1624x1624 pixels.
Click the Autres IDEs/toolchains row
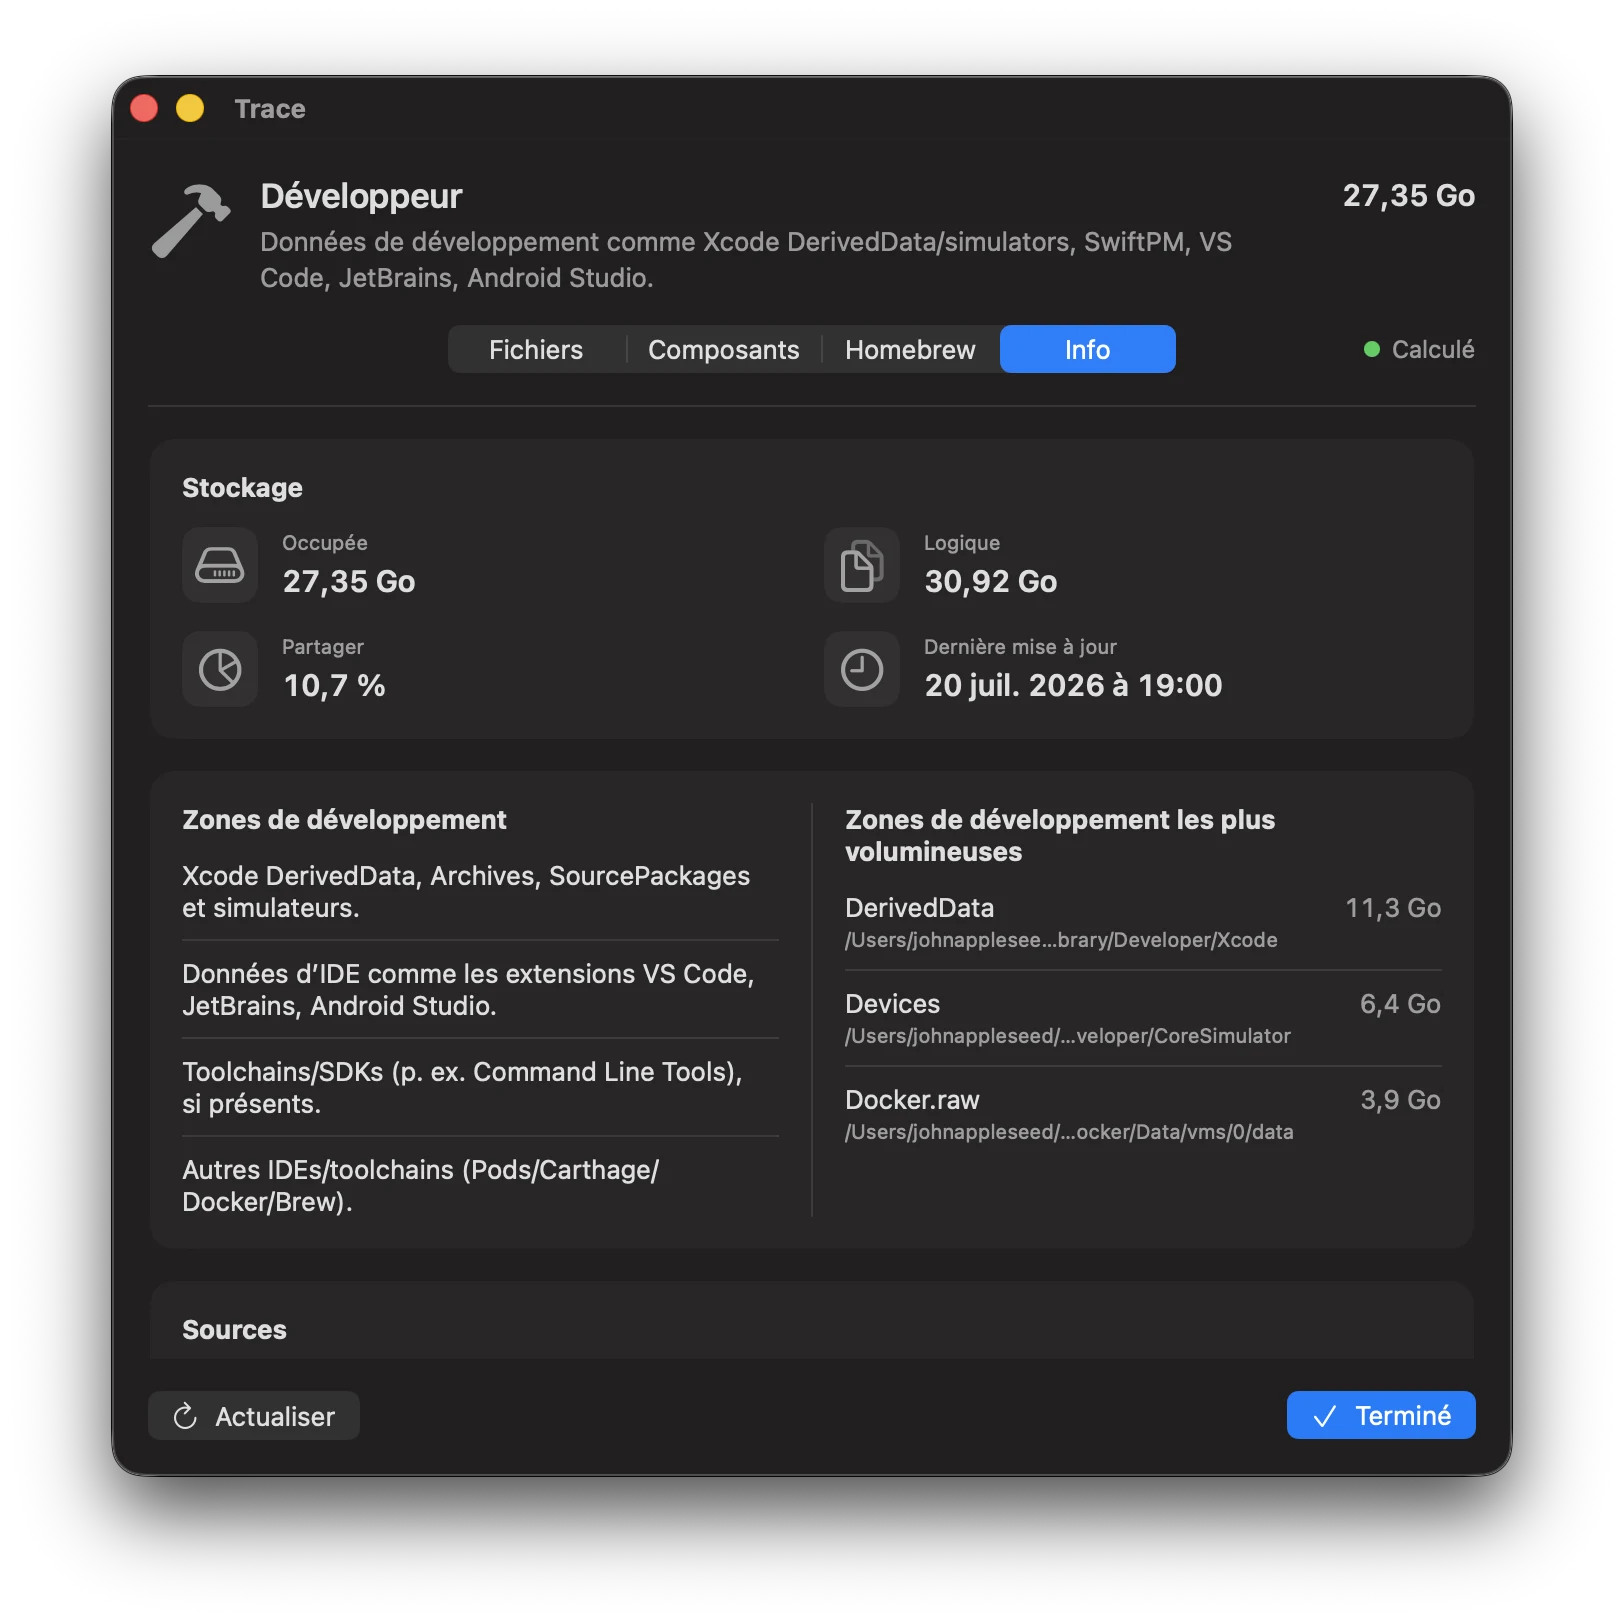coord(480,1185)
